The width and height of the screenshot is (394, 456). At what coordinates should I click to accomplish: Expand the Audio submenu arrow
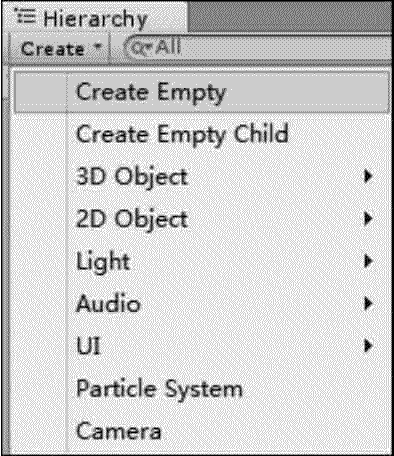click(368, 304)
